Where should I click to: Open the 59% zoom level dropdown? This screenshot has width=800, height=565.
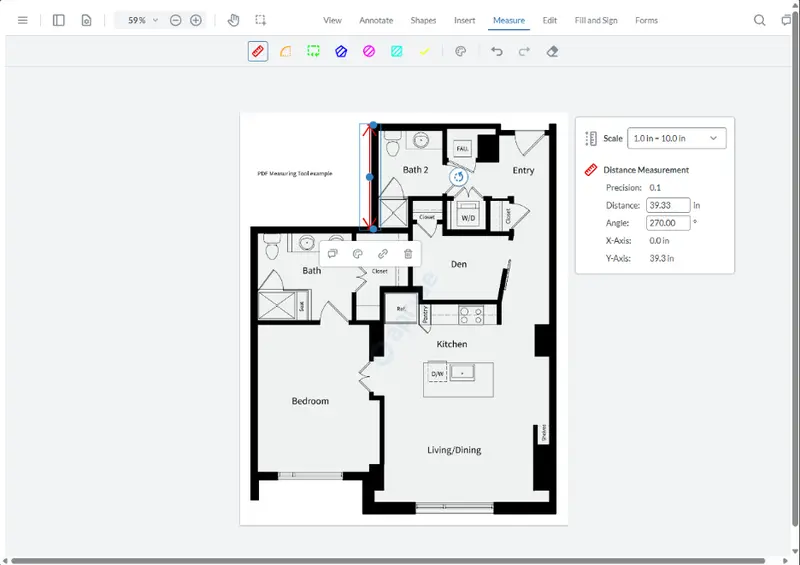142,20
